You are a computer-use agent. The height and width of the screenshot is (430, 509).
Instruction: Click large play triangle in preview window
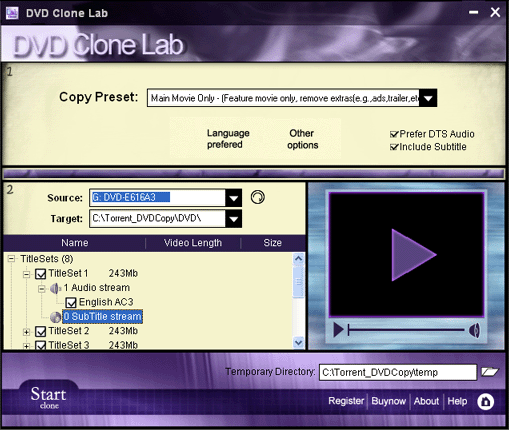click(413, 255)
